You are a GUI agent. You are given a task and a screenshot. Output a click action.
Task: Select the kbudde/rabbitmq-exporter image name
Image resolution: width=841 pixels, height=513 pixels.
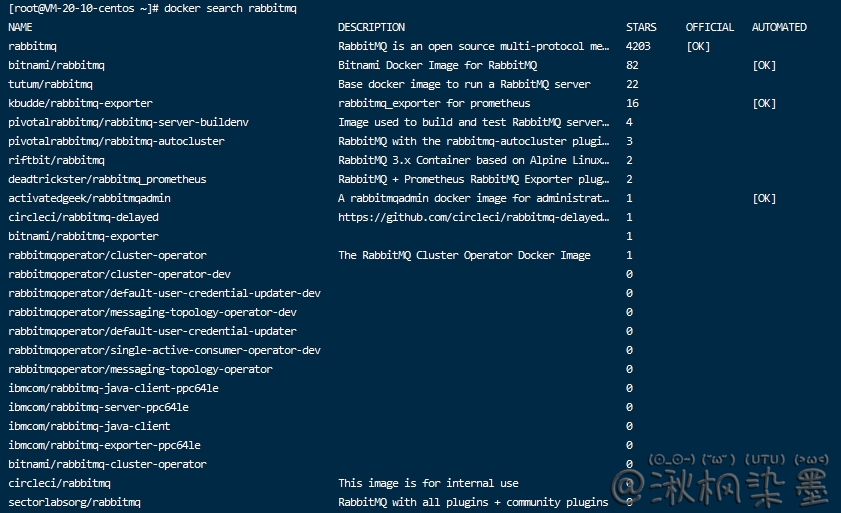(x=80, y=103)
